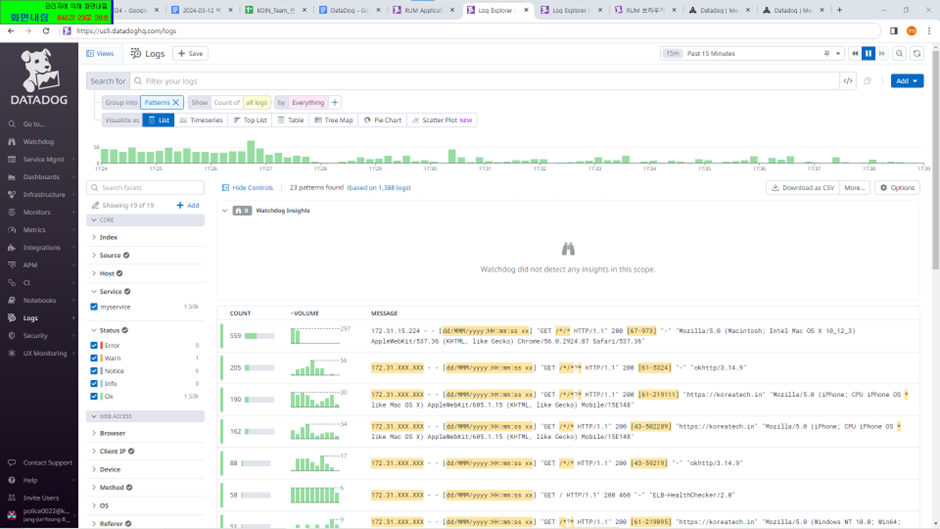Switch visualization to Tree Map
940x529 pixels.
pos(333,120)
